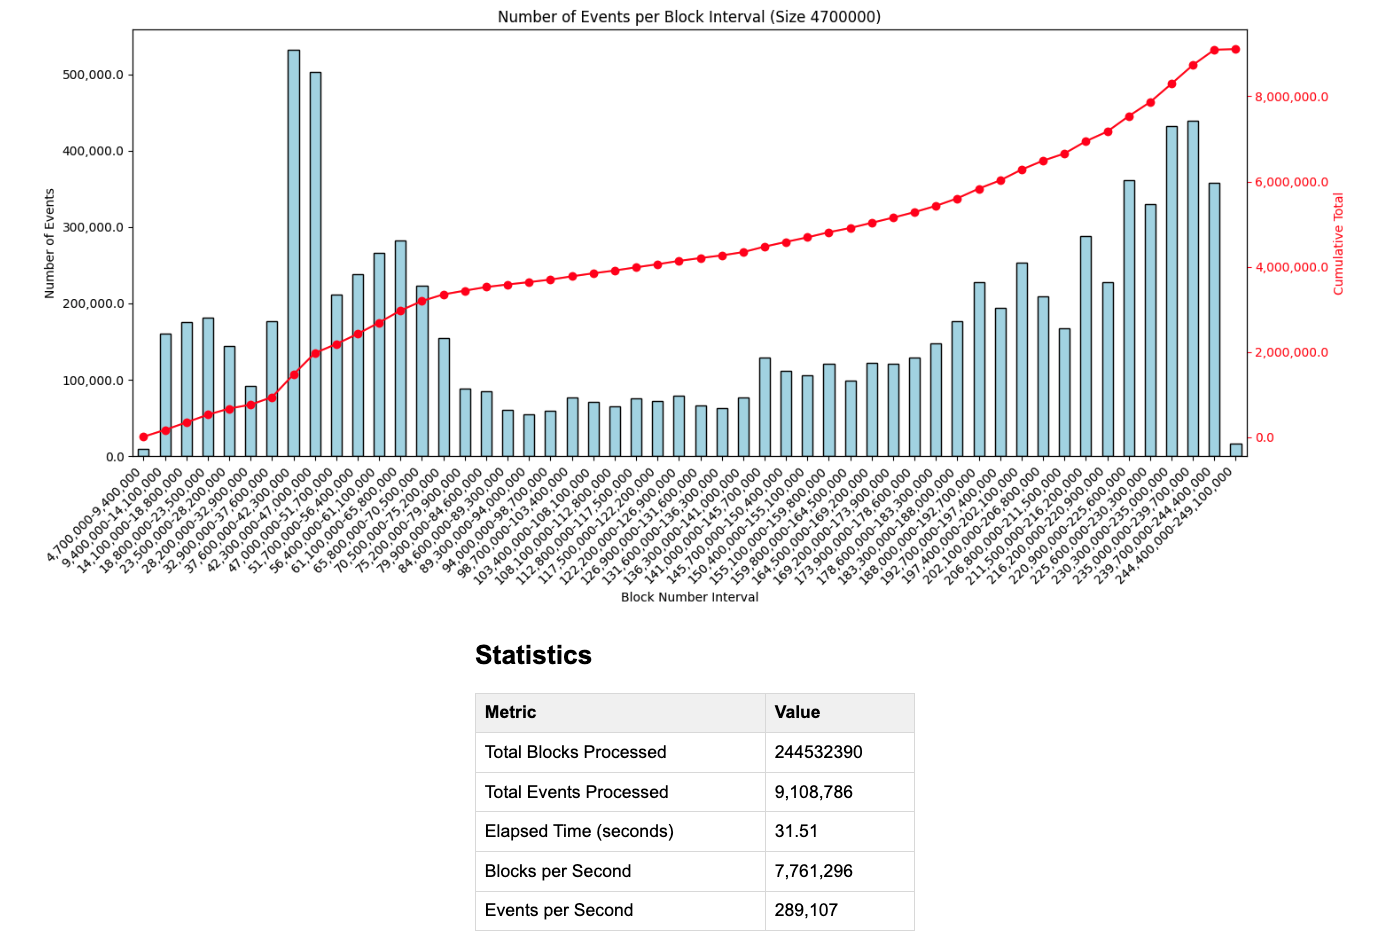The height and width of the screenshot is (939, 1373).
Task: Click the 'Value' table column header
Action: [x=797, y=712]
